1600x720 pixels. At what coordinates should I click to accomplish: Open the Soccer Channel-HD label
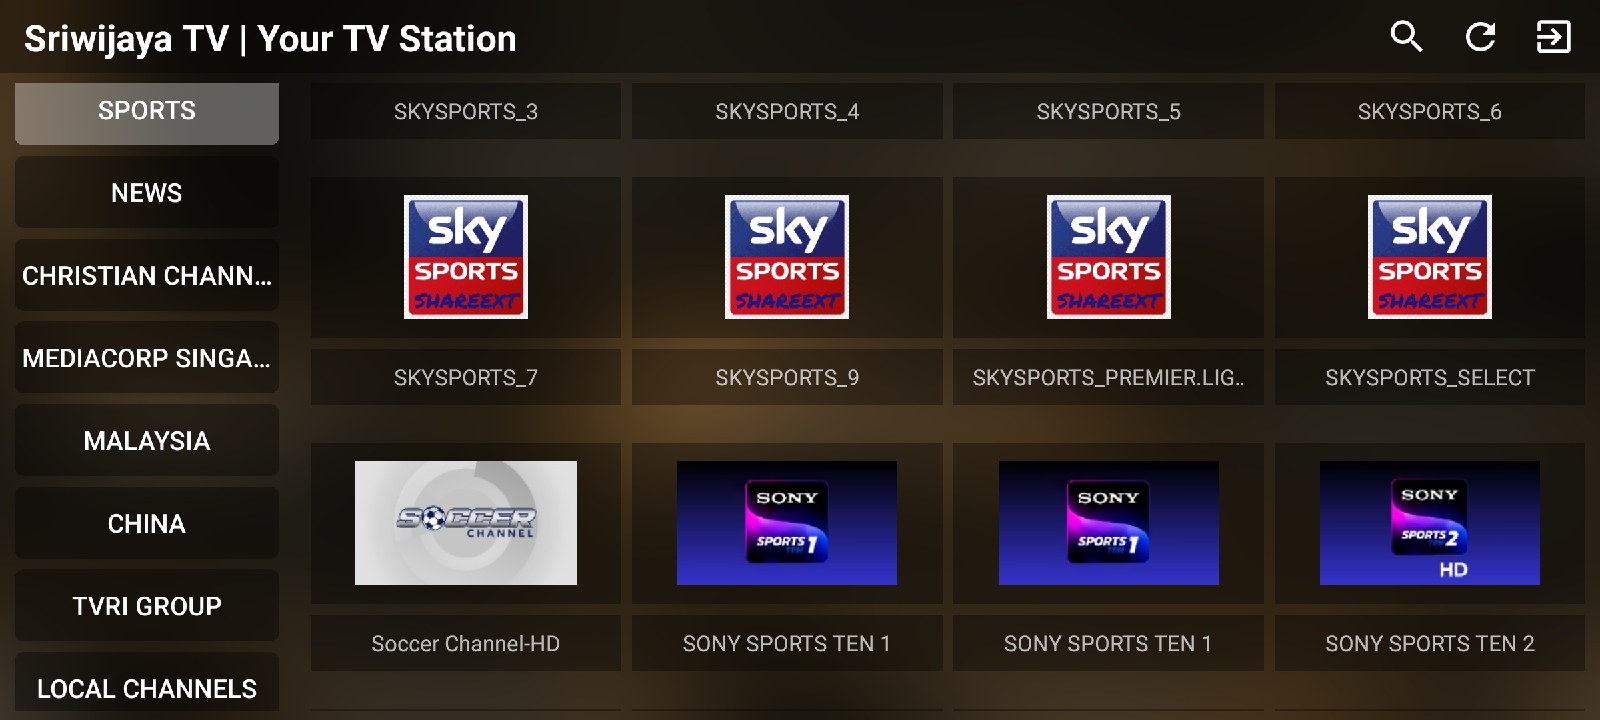pos(466,643)
